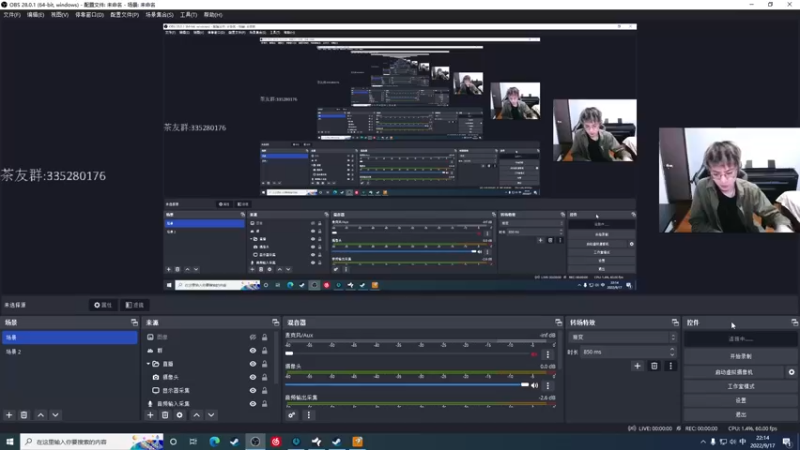
Task: Open options dots for 摄像头 audio channel
Action: click(x=547, y=385)
